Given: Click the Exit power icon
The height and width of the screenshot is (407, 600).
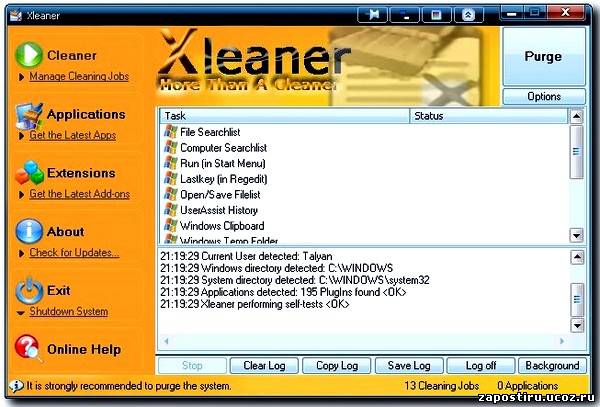Looking at the screenshot, I should (29, 291).
